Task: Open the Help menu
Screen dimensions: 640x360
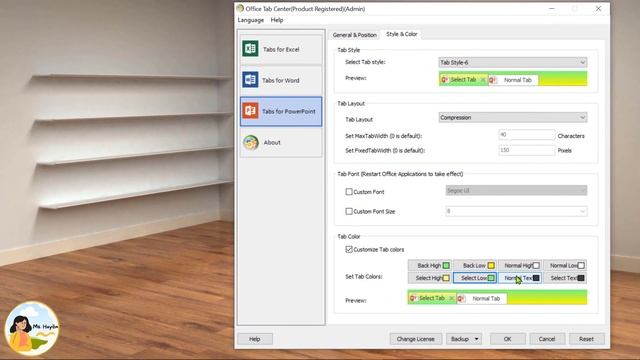Action: (x=277, y=20)
